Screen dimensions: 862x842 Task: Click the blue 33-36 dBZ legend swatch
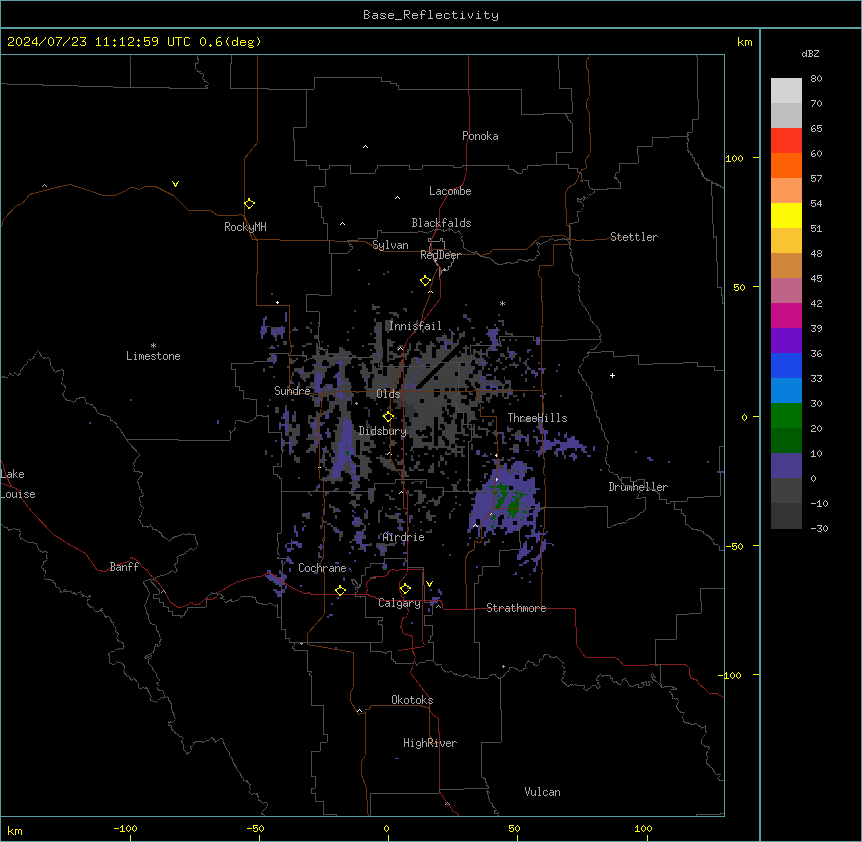786,365
